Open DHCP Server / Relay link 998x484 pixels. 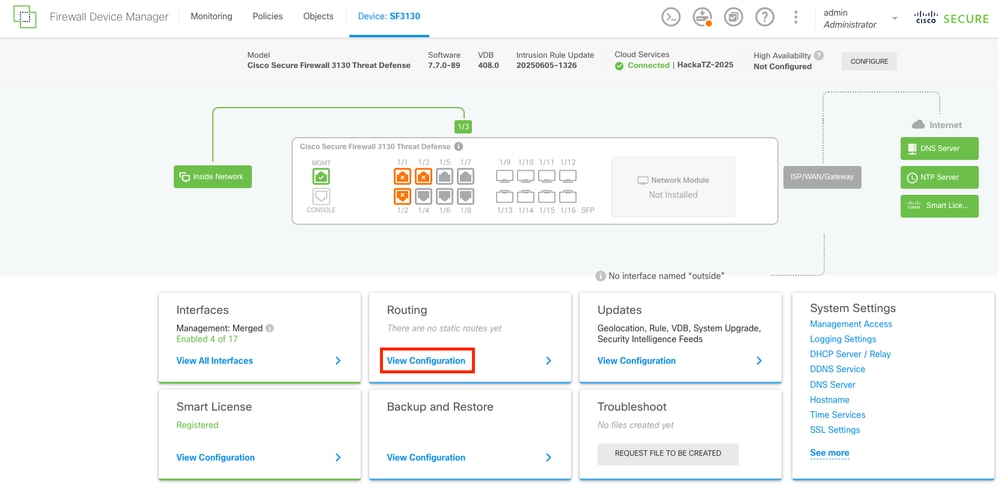click(850, 354)
